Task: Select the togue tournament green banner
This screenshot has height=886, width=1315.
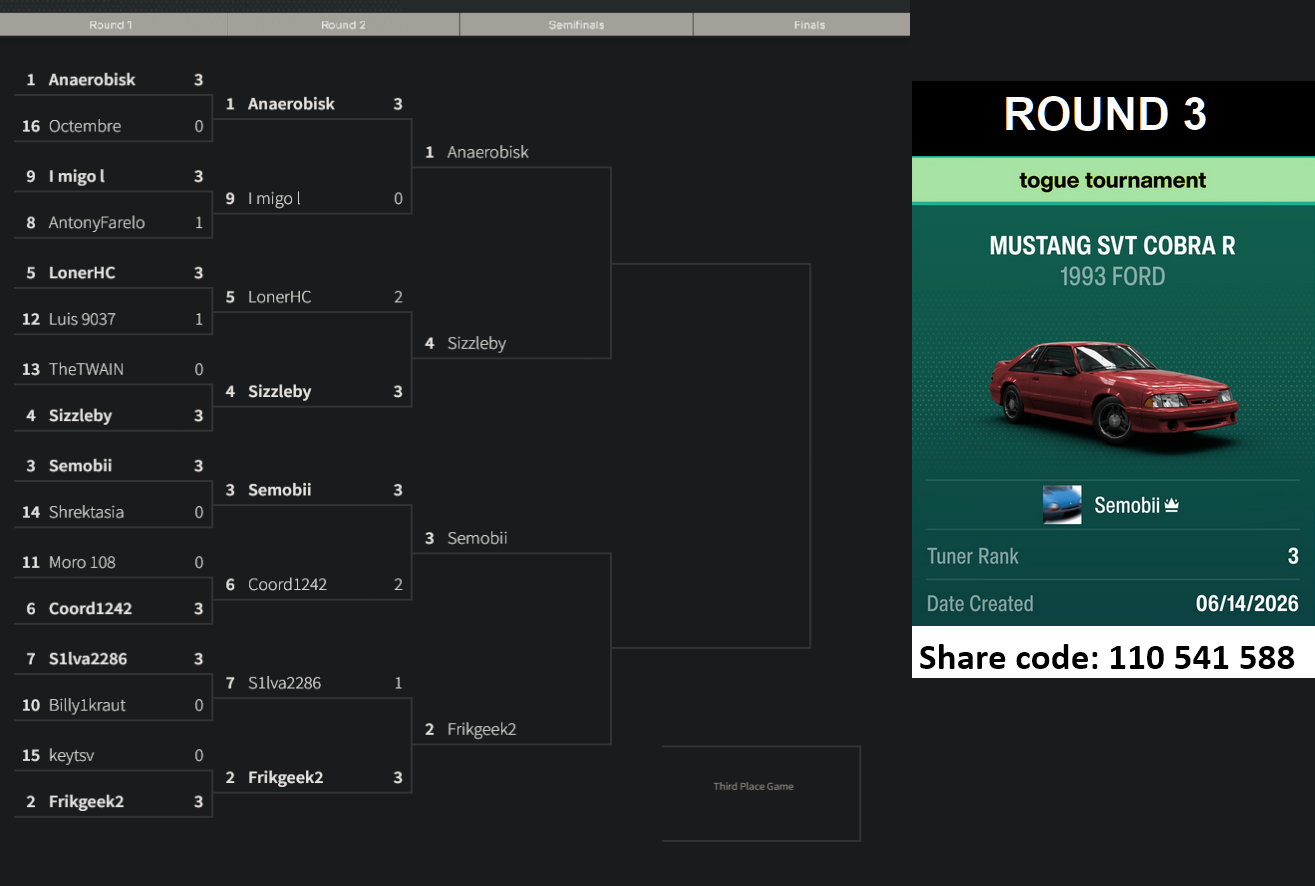Action: [x=1113, y=181]
